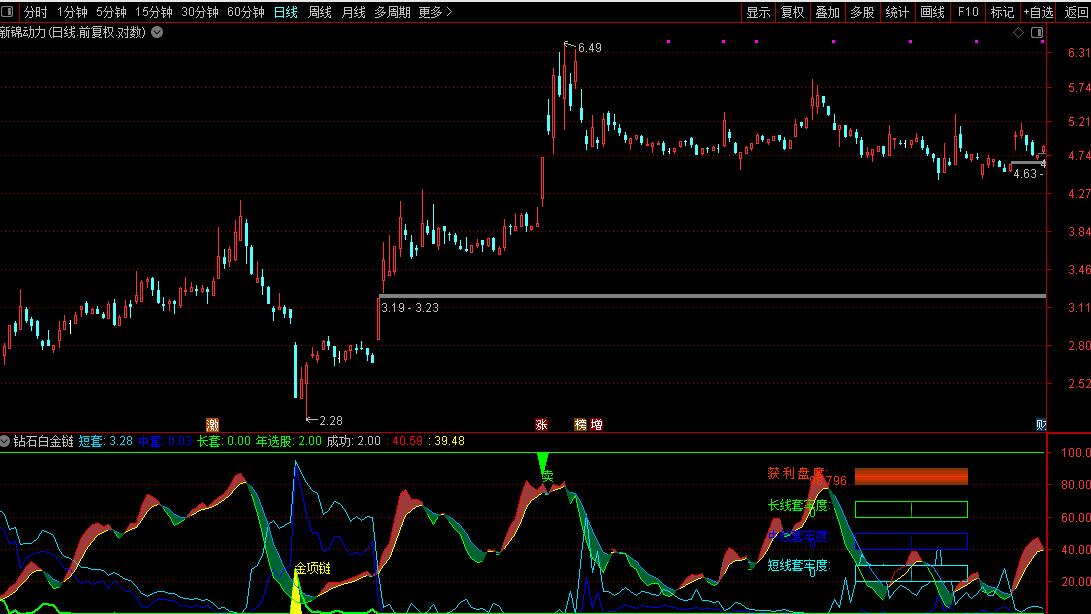Select the 60分钟 period tab
Viewport: 1091px width, 614px height.
pos(246,12)
